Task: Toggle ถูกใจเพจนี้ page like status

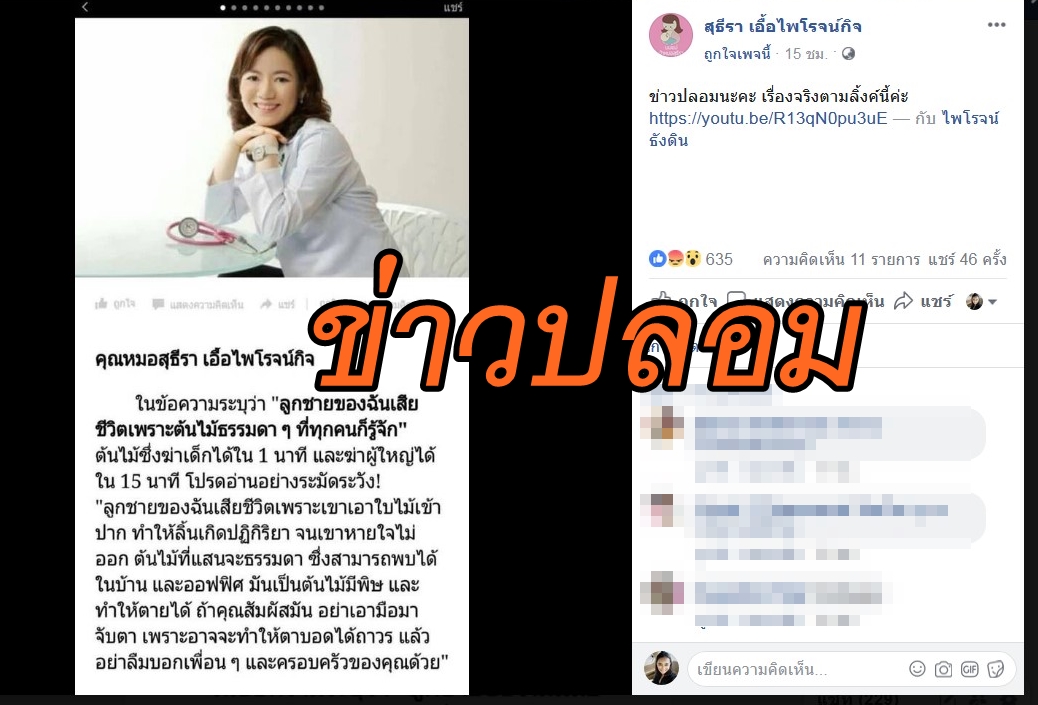Action: 737,54
